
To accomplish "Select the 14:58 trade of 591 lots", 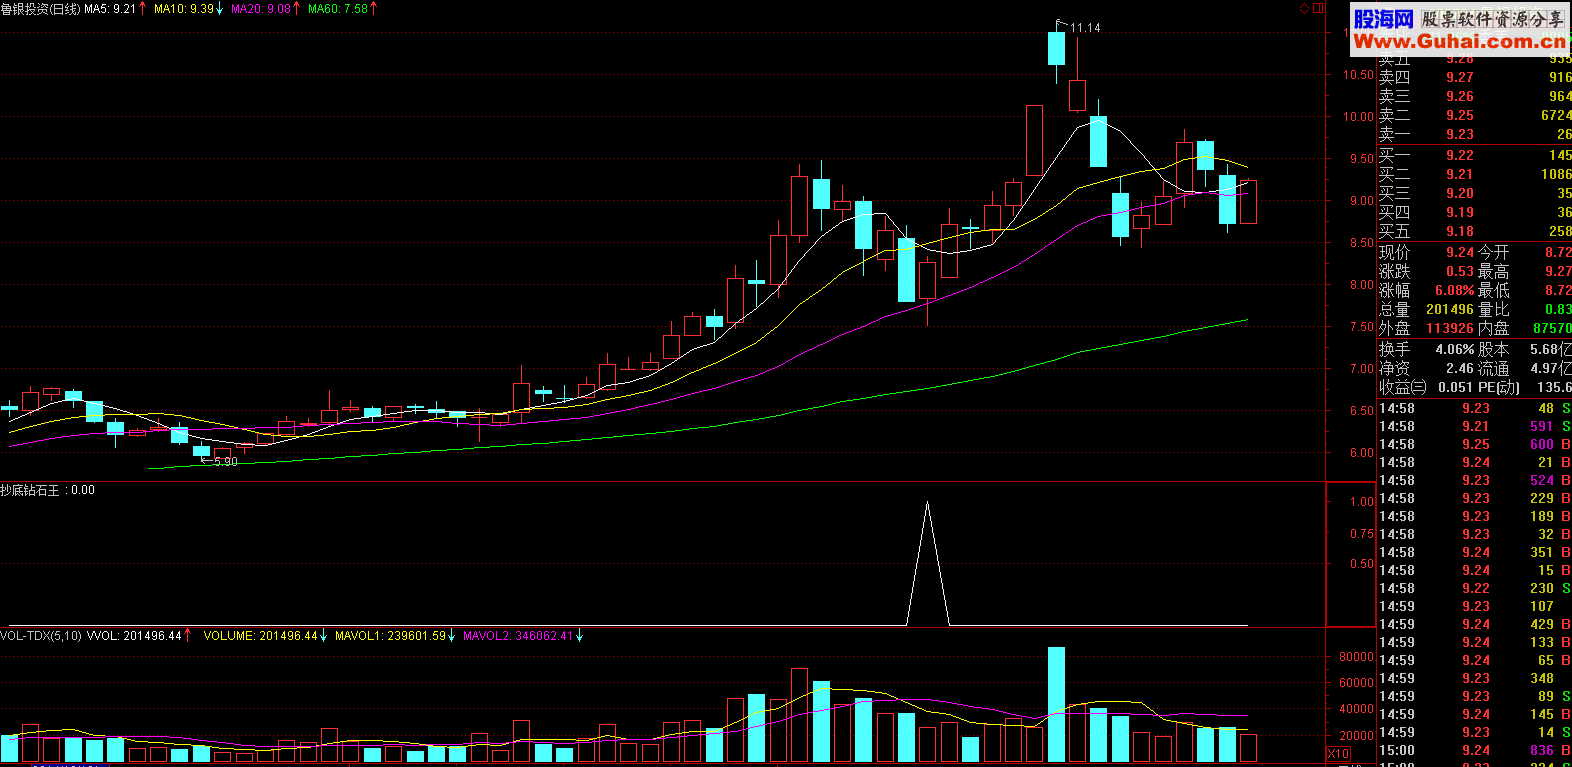I will (x=1474, y=426).
